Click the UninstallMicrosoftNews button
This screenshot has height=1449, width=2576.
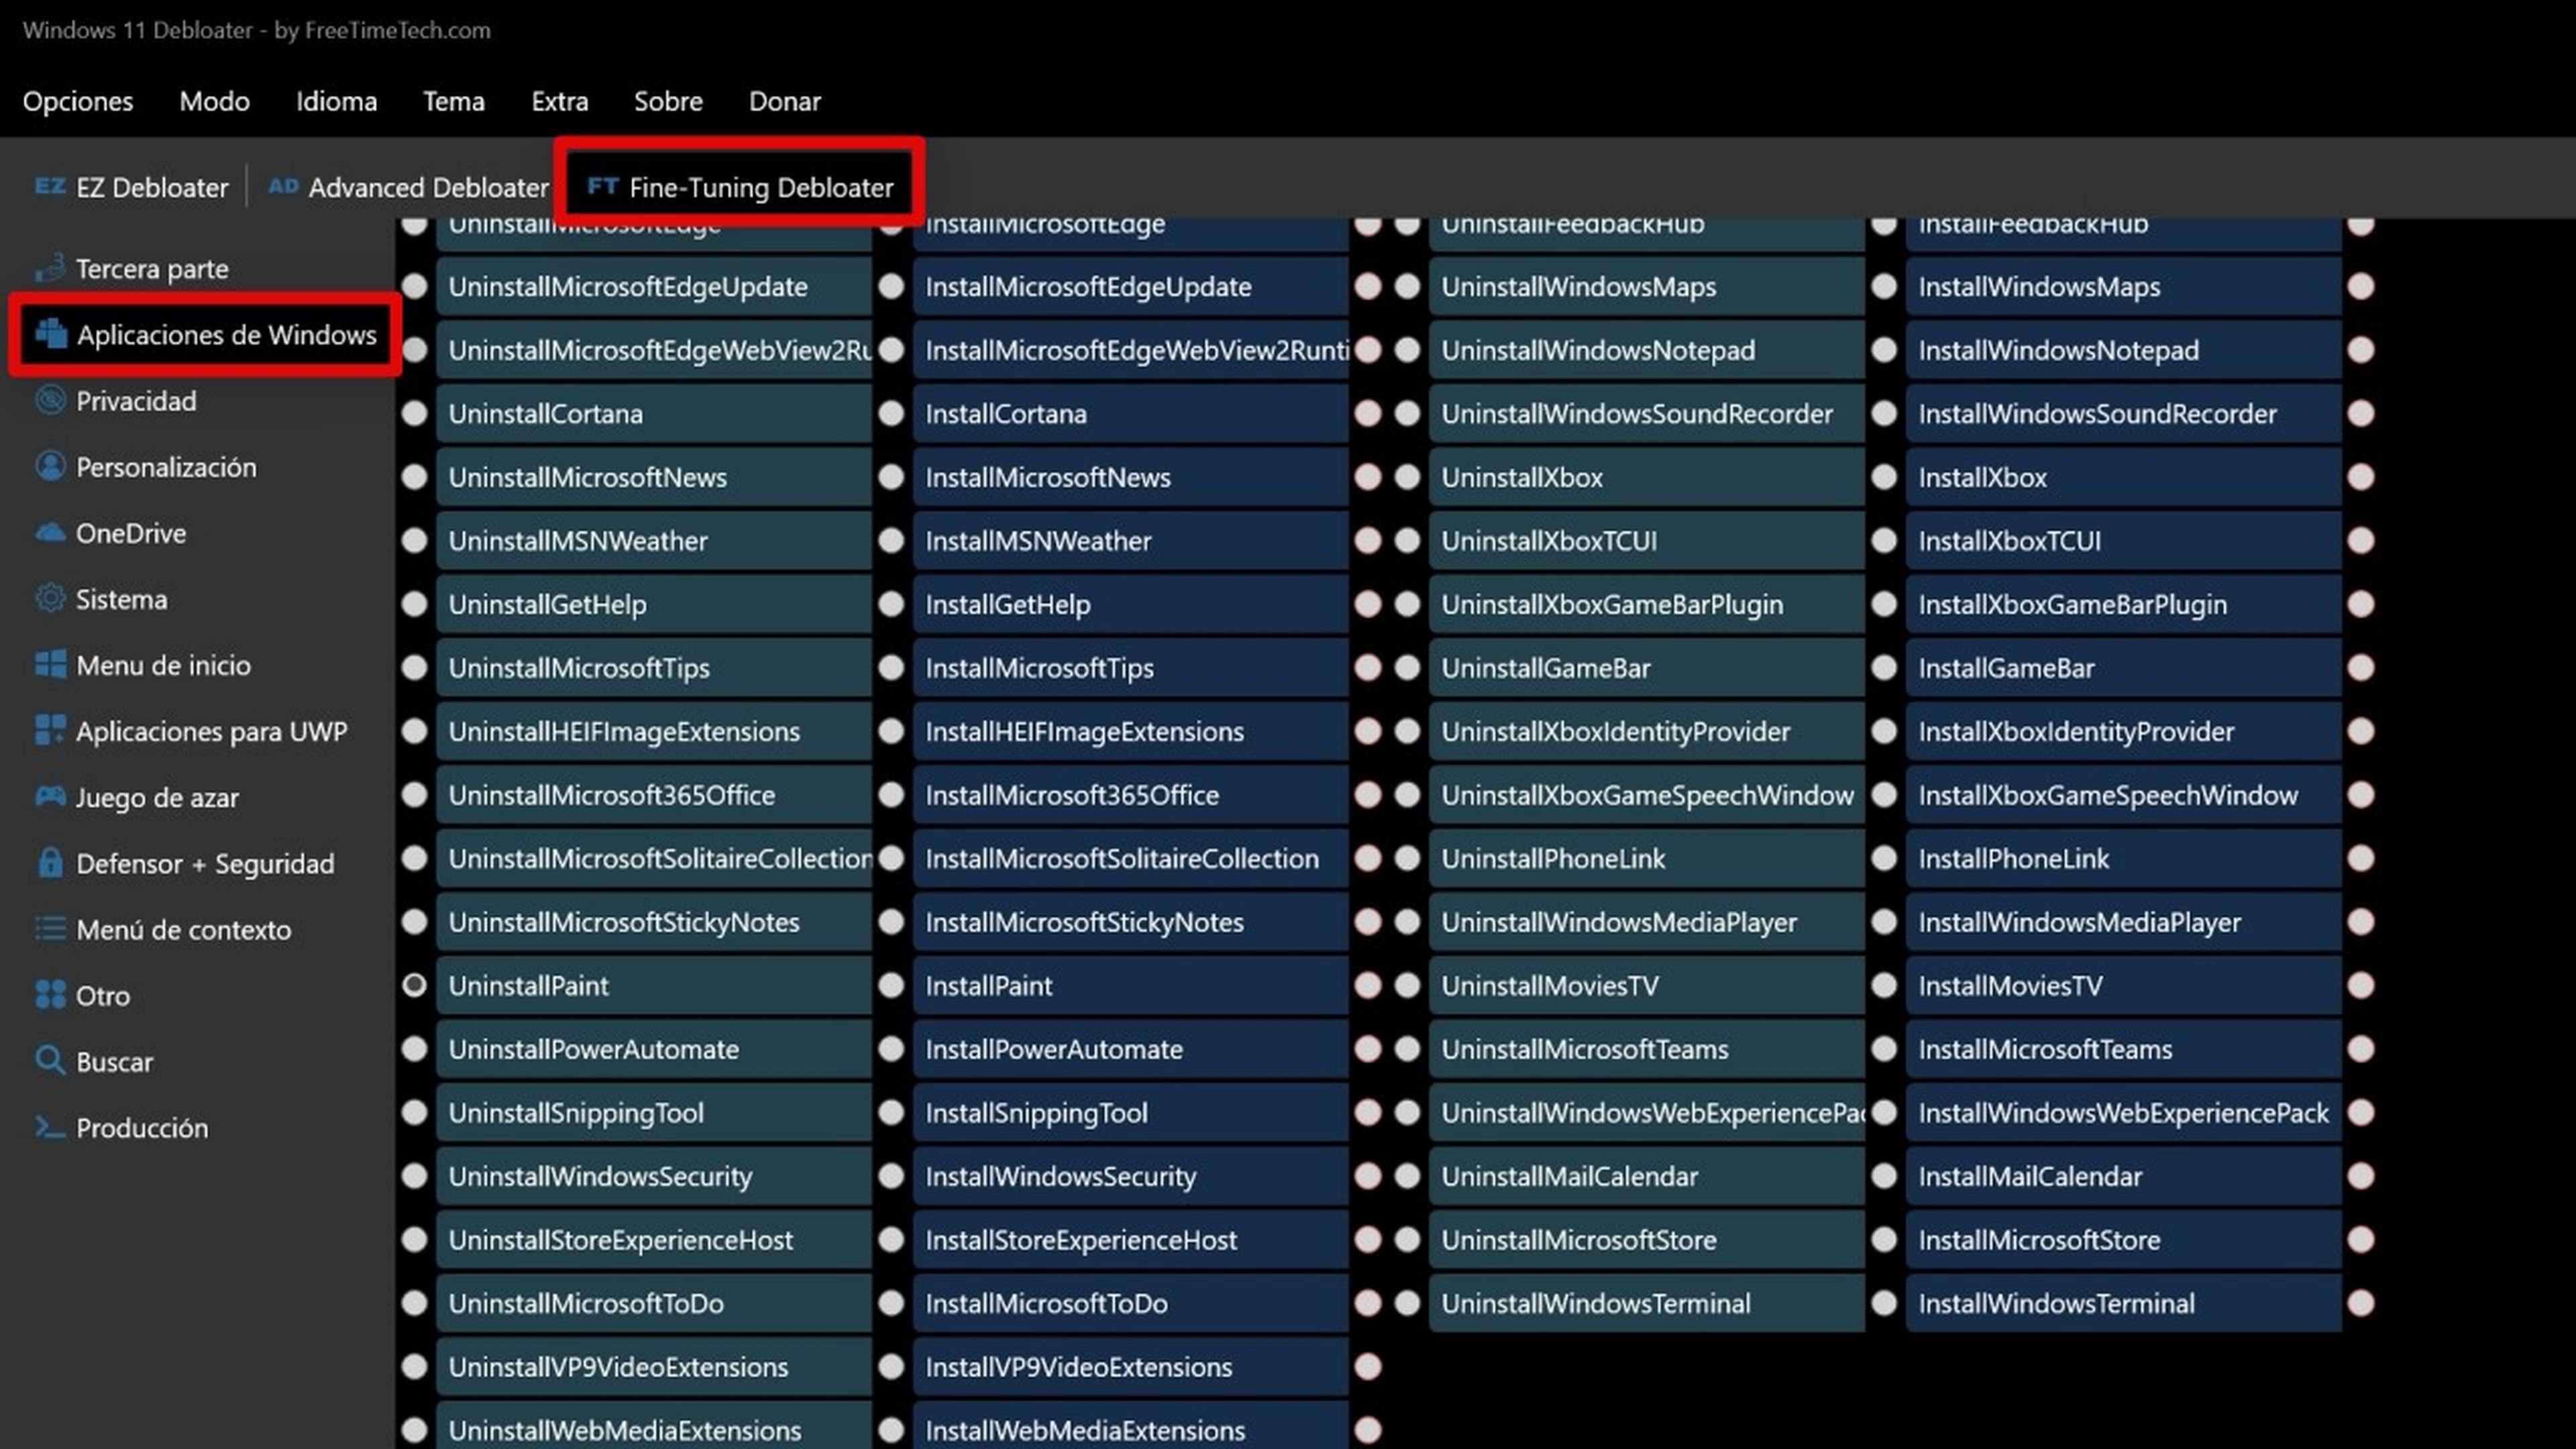tap(654, 478)
